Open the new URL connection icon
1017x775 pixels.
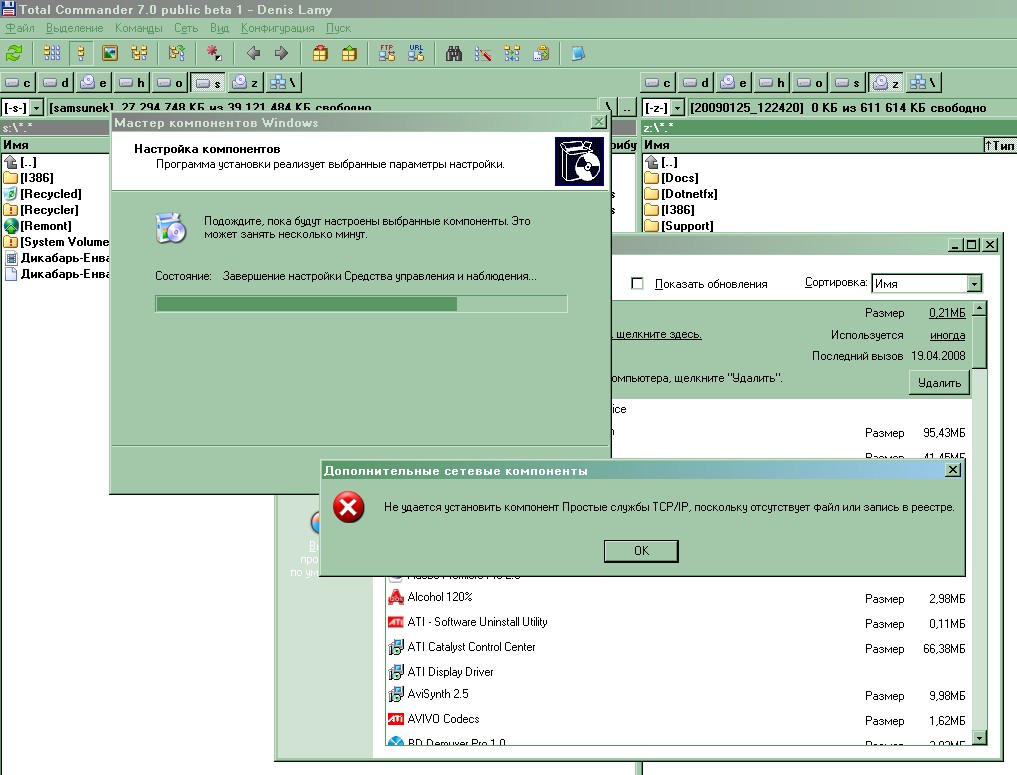(416, 53)
